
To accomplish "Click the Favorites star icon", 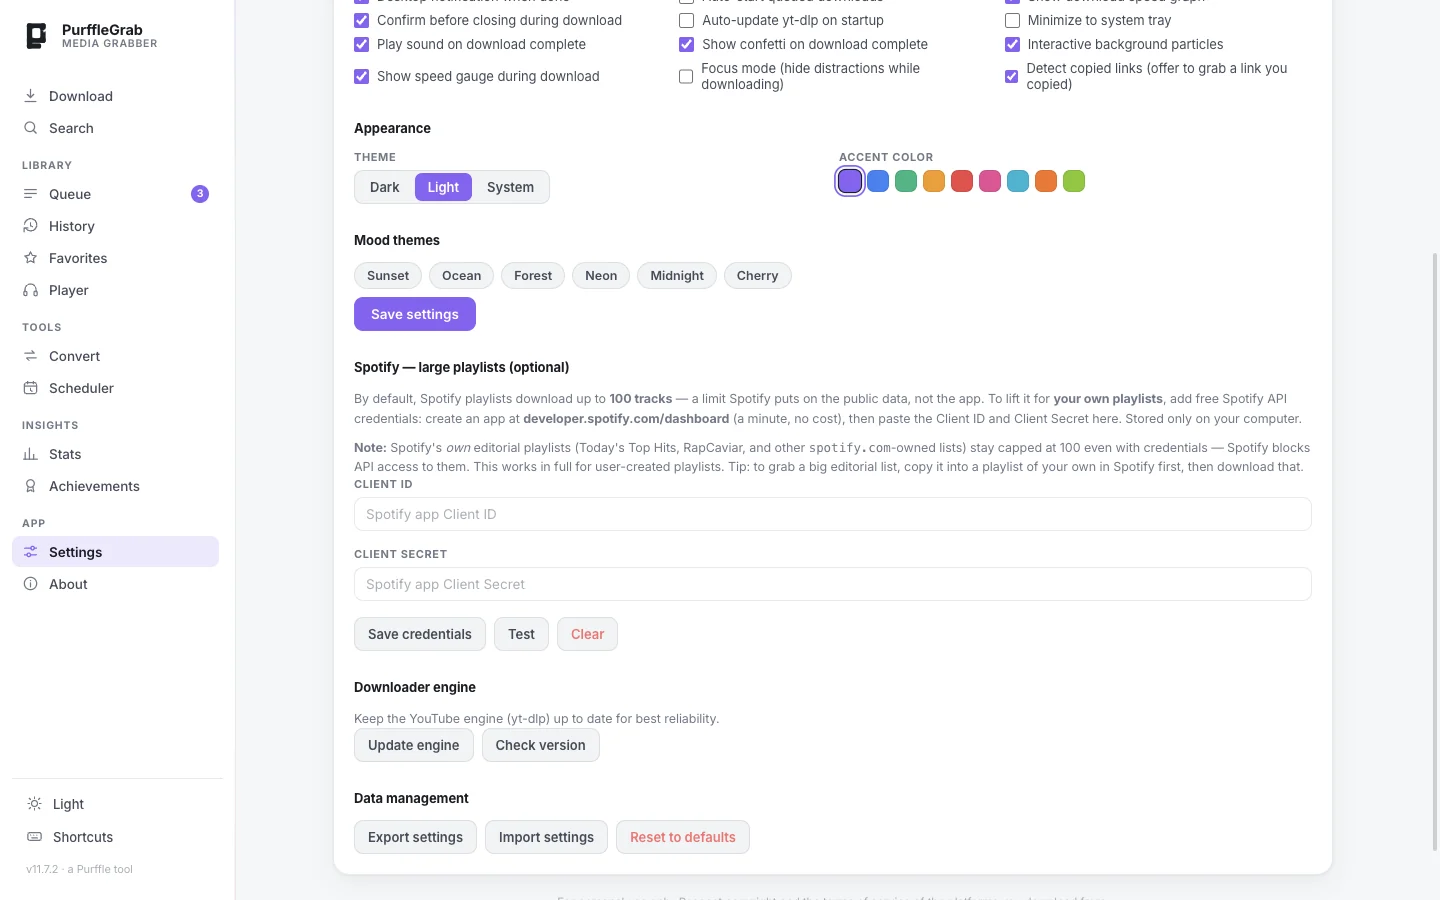I will (x=31, y=258).
